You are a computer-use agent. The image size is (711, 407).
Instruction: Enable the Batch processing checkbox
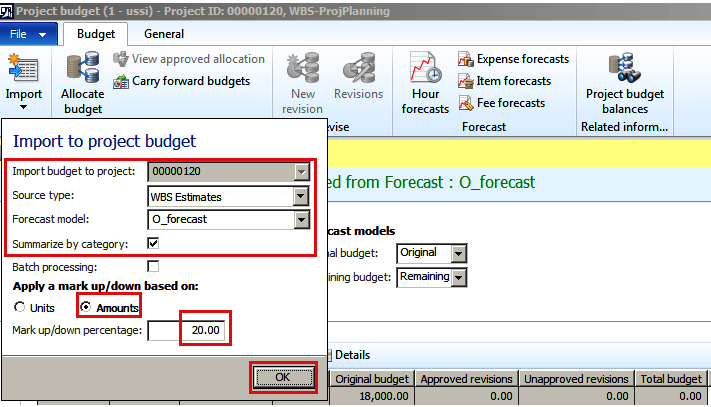coord(153,267)
